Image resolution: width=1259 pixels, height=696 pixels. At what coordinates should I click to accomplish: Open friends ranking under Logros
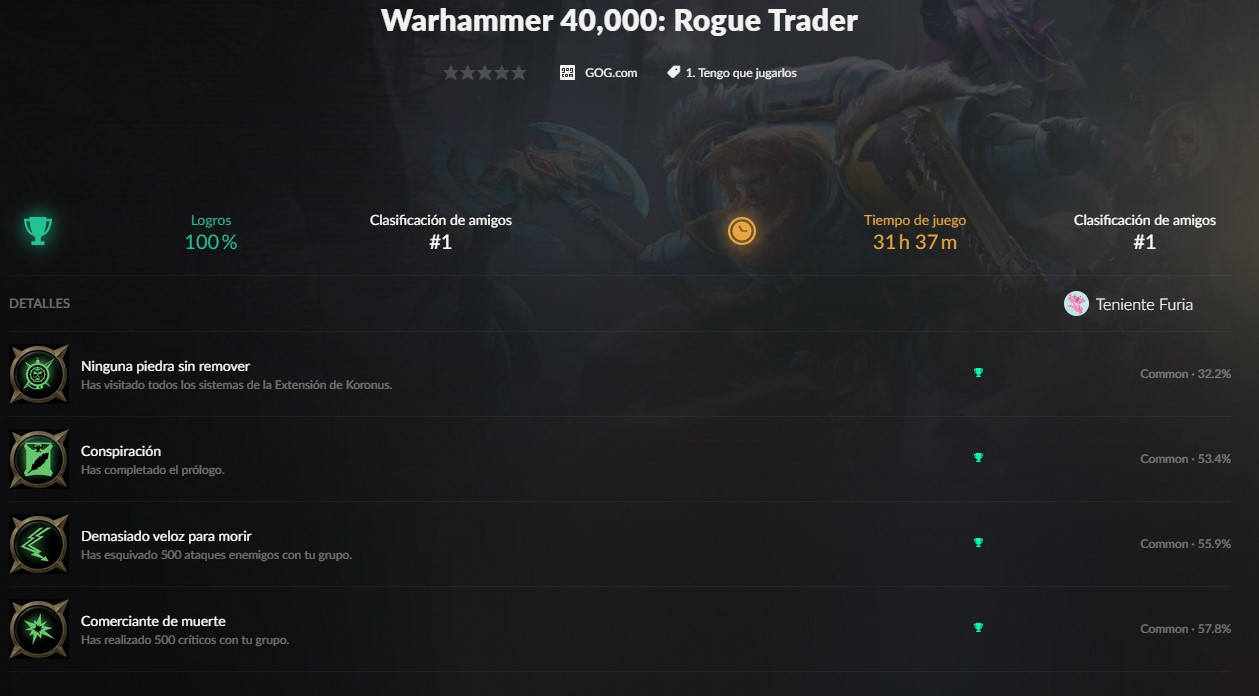pyautogui.click(x=441, y=231)
